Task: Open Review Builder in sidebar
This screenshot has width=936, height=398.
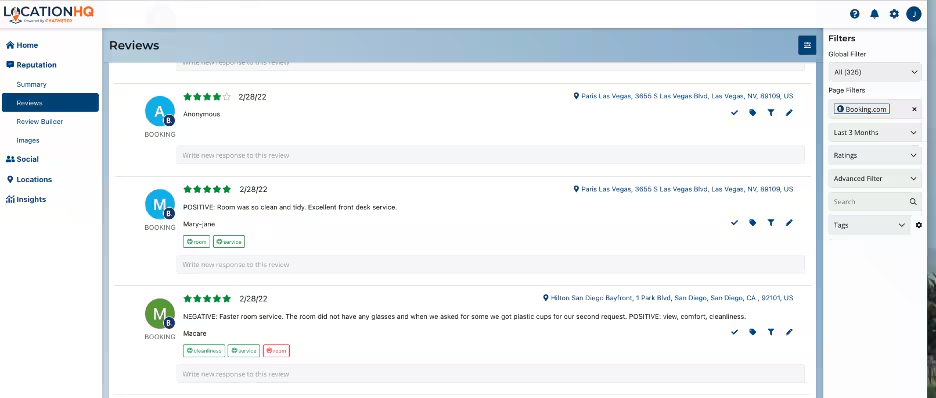Action: click(39, 122)
